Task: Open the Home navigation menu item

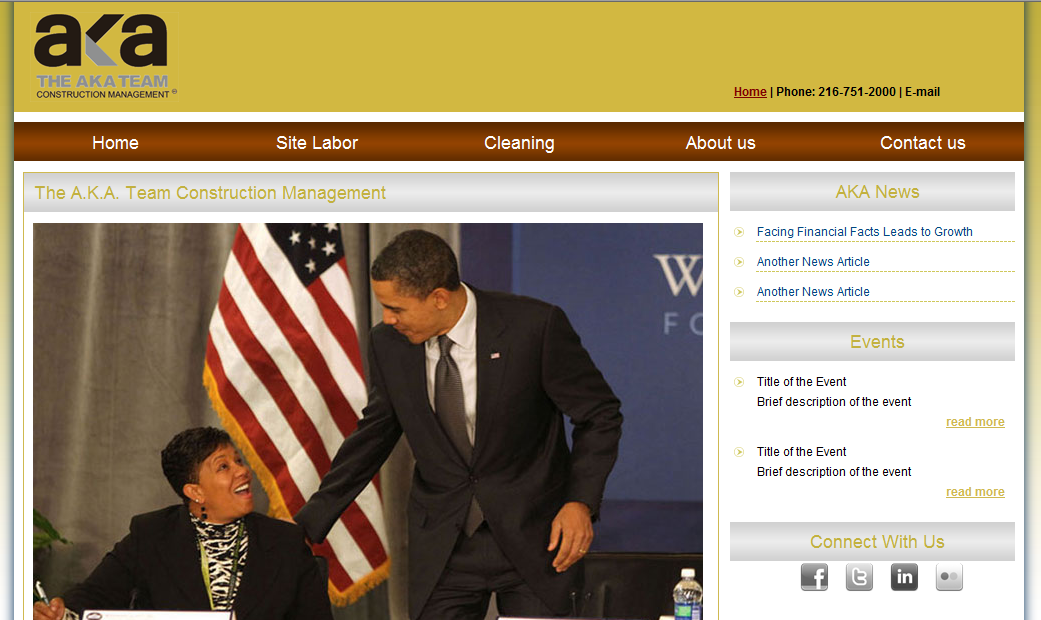Action: pos(115,142)
